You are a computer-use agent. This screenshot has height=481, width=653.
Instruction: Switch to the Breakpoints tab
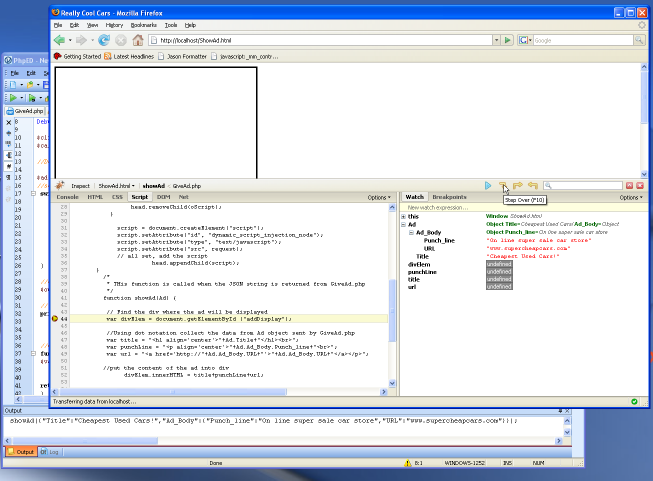(450, 197)
